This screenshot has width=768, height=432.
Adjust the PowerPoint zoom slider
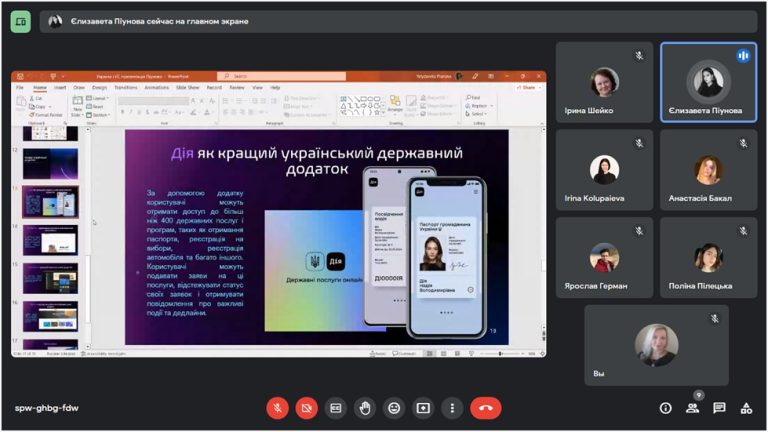[x=500, y=353]
